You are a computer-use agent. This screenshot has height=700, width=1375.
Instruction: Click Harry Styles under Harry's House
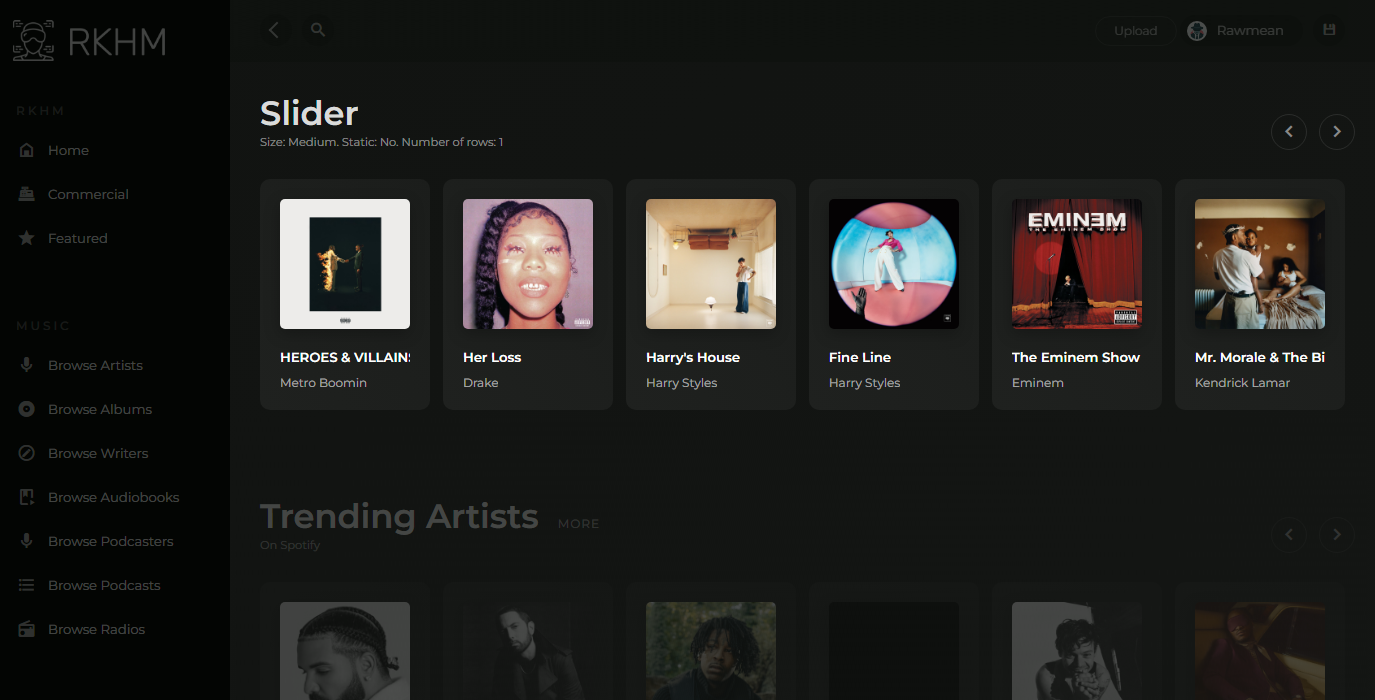(682, 383)
